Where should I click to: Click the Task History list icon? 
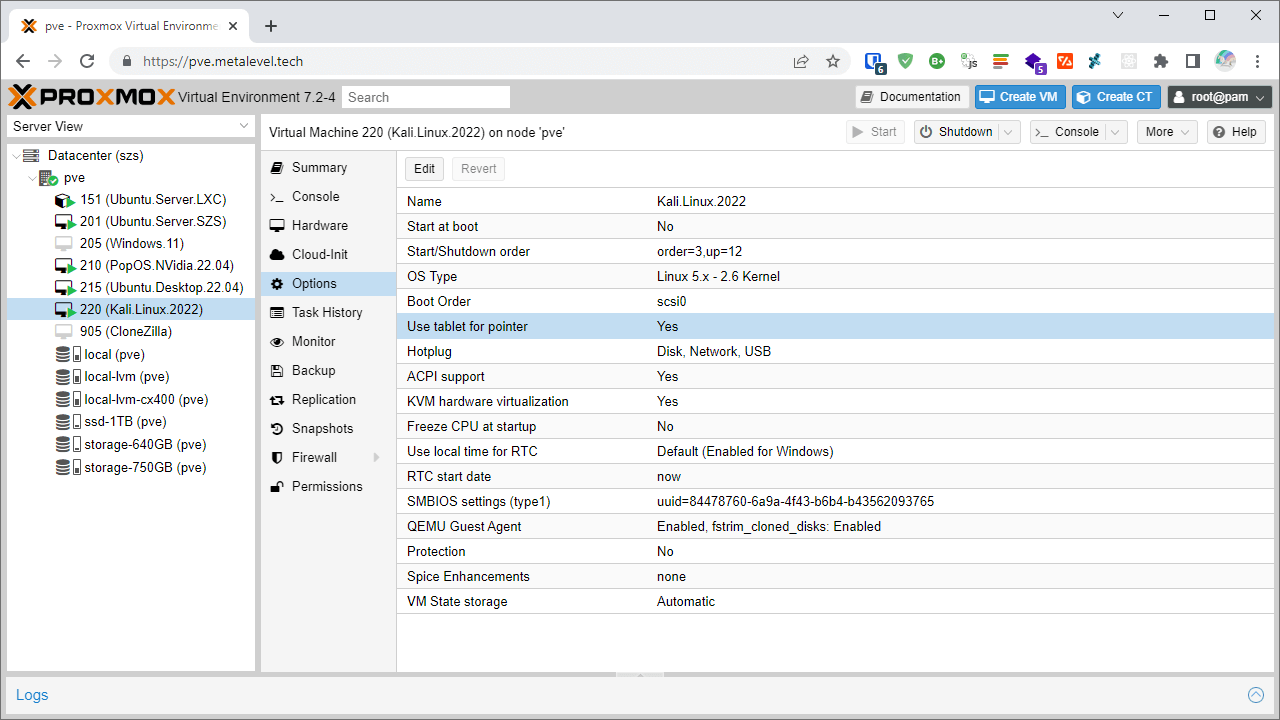pyautogui.click(x=277, y=313)
